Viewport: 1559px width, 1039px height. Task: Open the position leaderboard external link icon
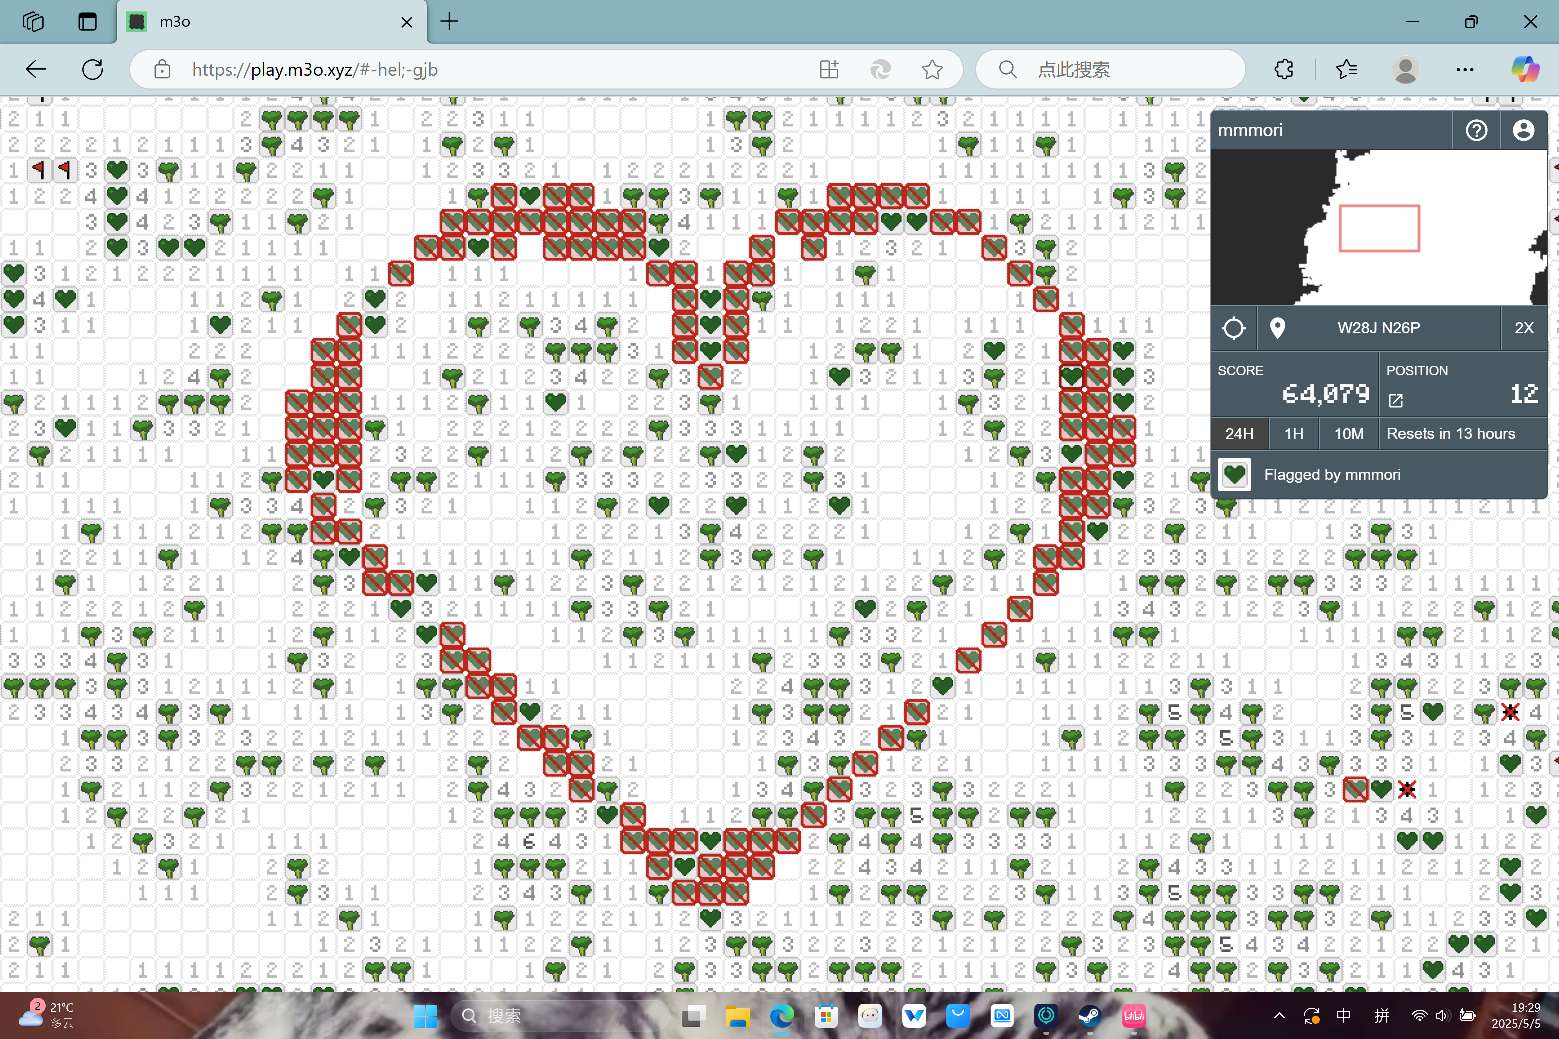click(x=1396, y=400)
